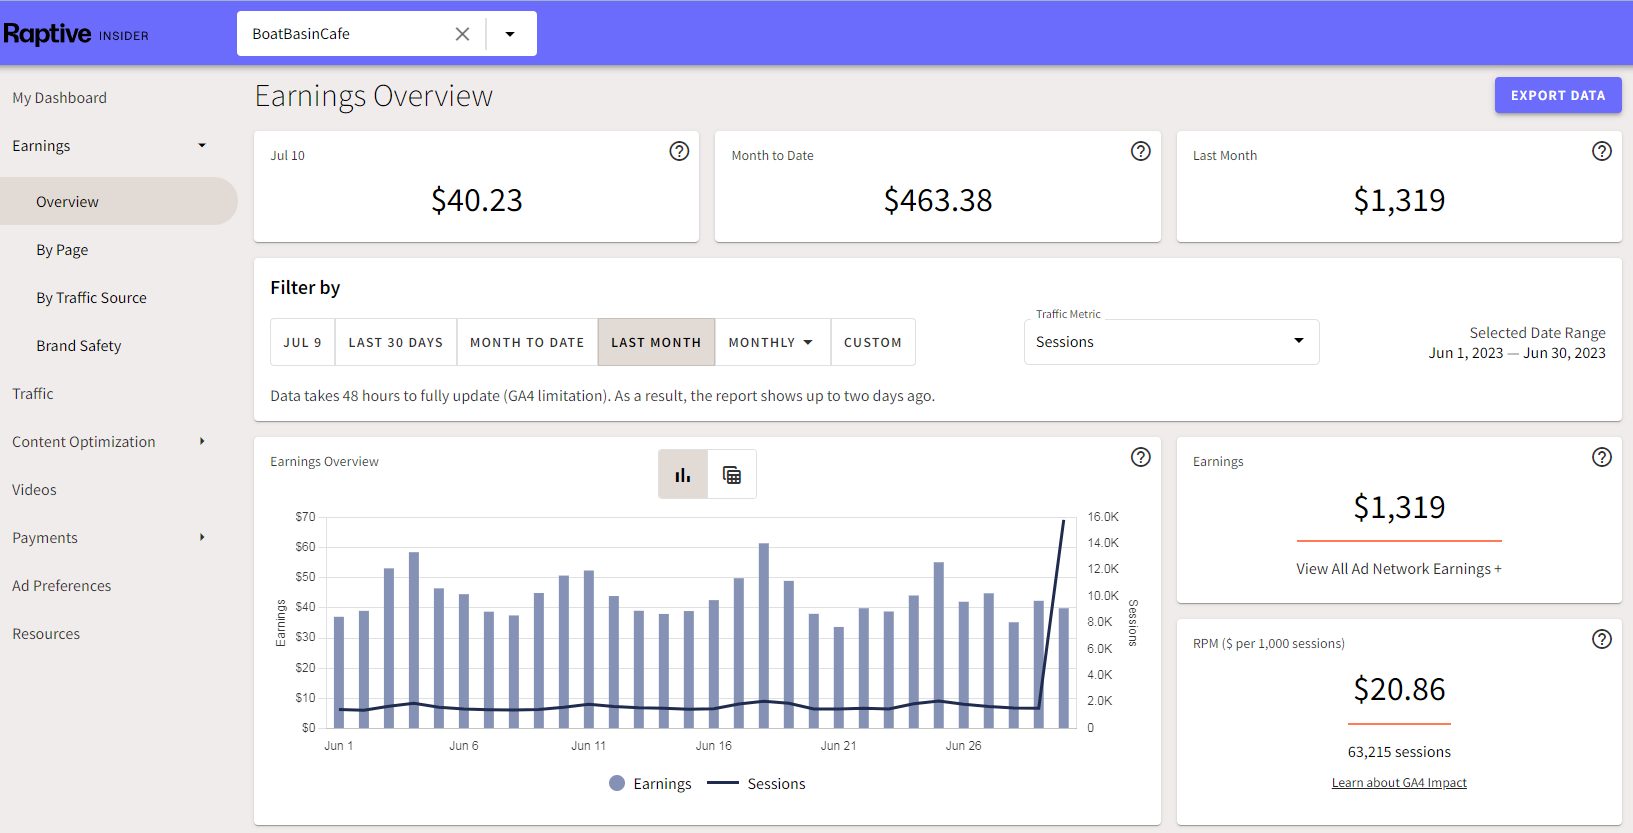The image size is (1633, 833).
Task: Click the Jun 1 earnings bar
Action: point(339,672)
